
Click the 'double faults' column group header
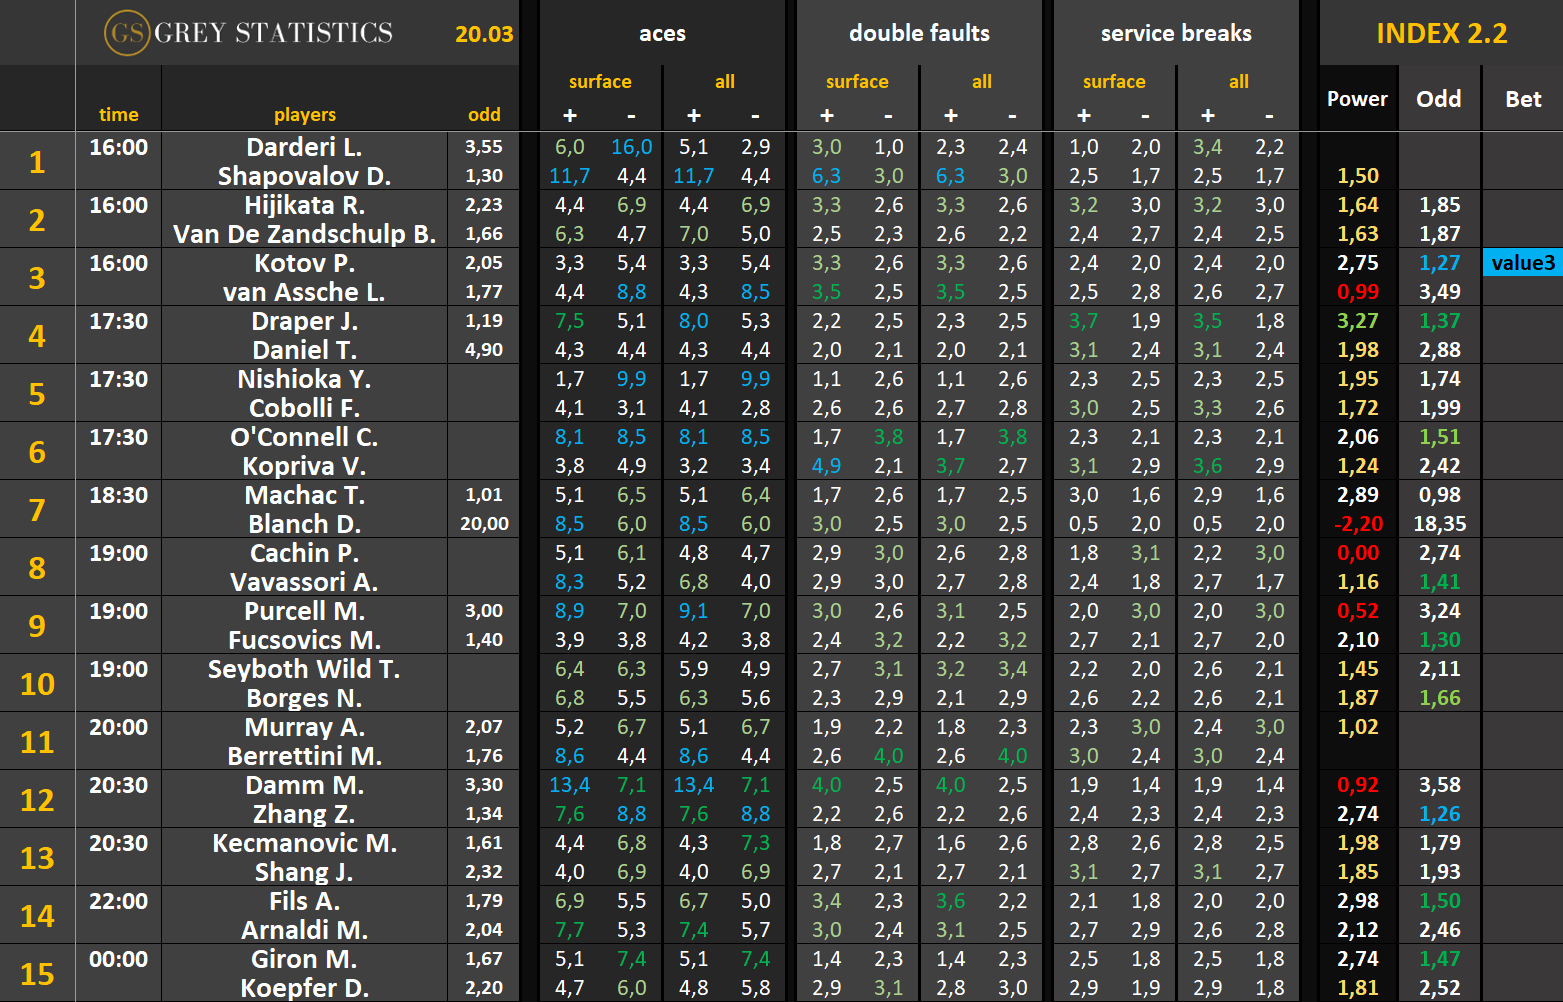point(919,33)
